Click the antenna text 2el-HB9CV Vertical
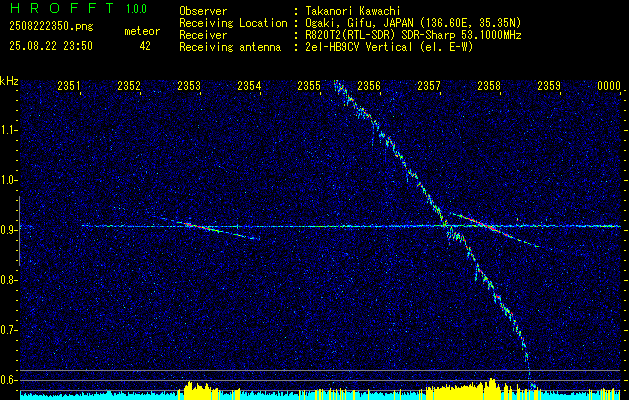Screen dimensions: 629x400 tap(359, 47)
